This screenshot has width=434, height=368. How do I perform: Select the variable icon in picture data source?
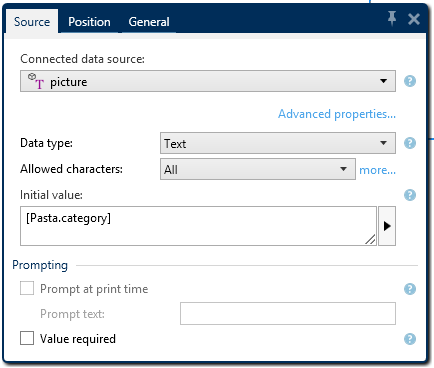coord(36,81)
